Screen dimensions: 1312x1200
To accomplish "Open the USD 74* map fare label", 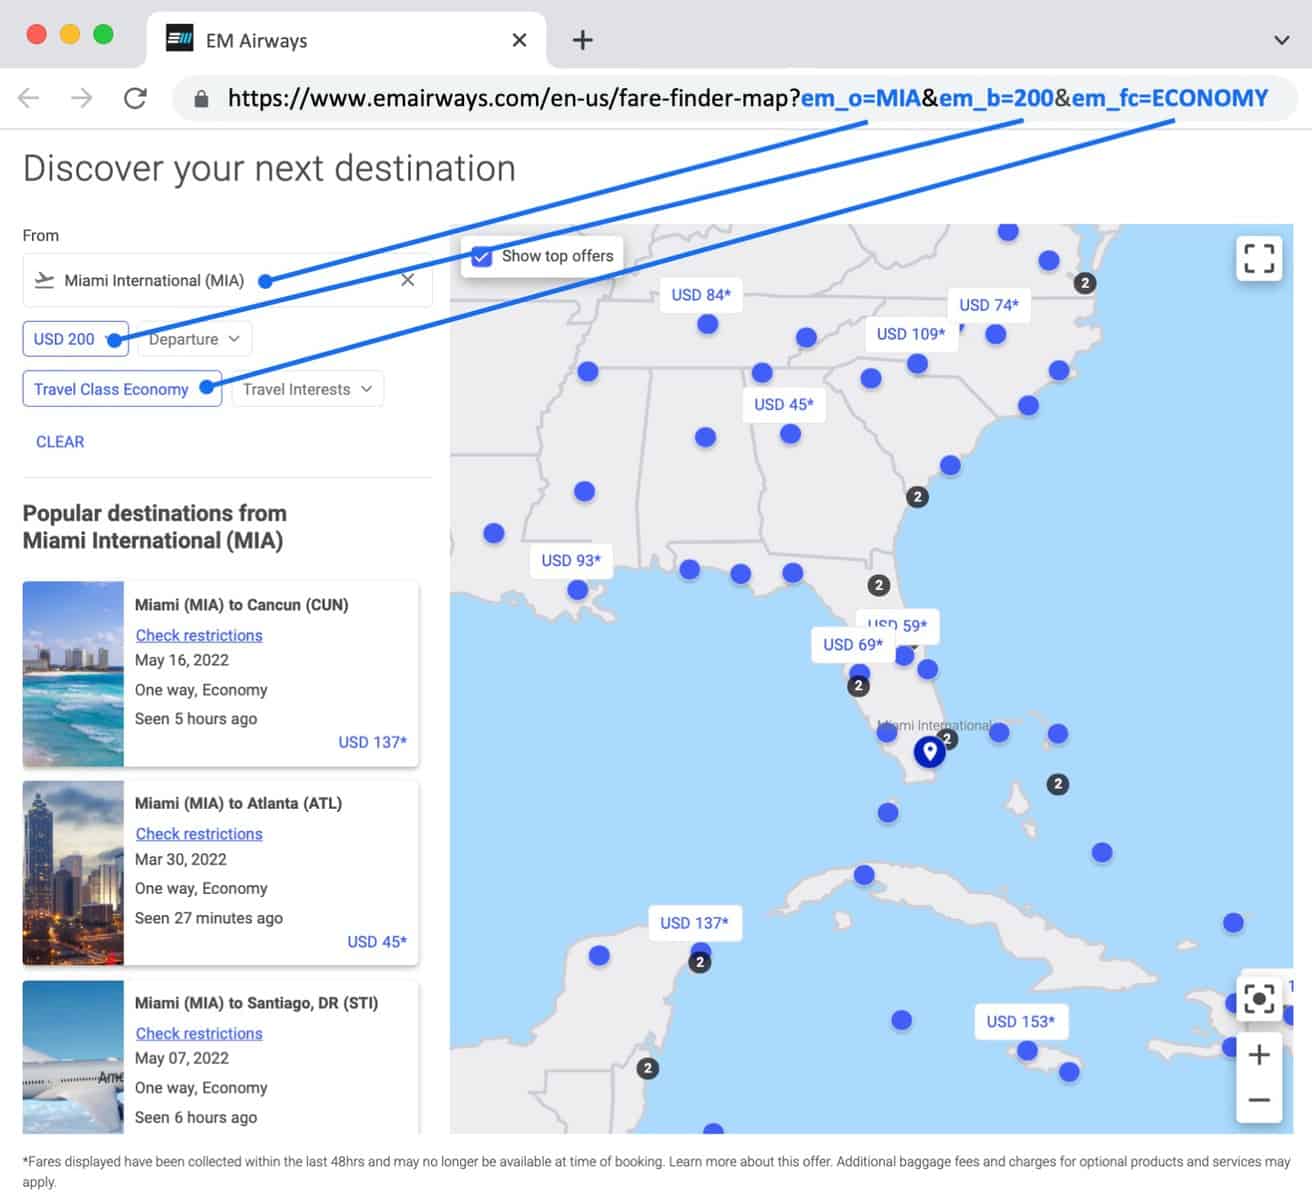I will 989,305.
